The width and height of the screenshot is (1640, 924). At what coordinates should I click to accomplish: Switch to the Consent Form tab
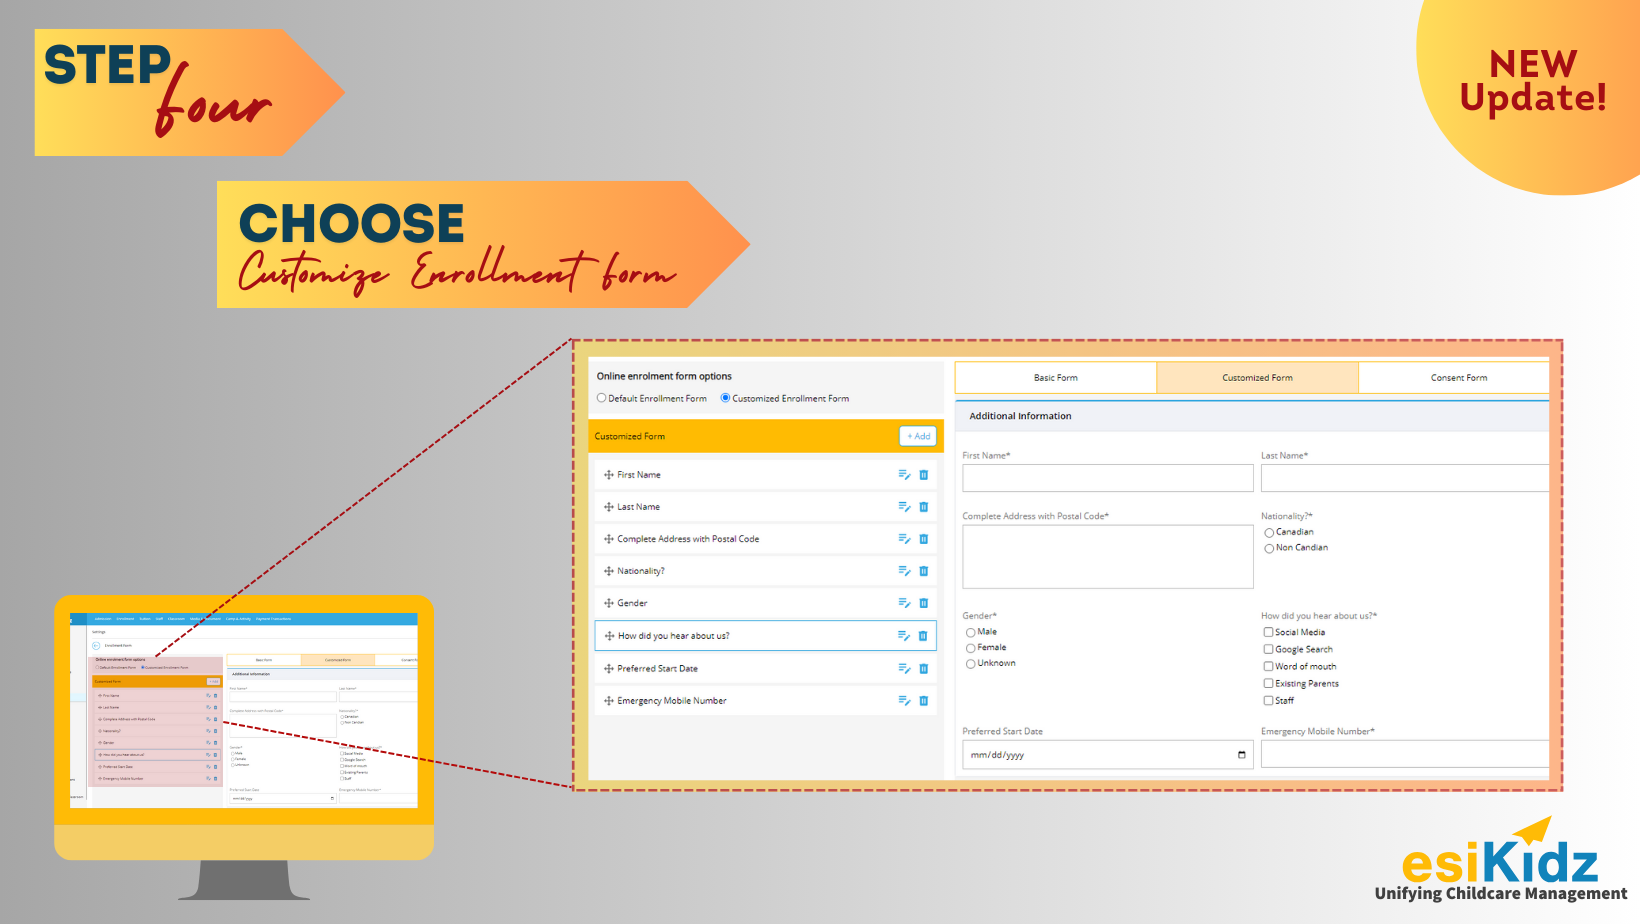(x=1454, y=378)
